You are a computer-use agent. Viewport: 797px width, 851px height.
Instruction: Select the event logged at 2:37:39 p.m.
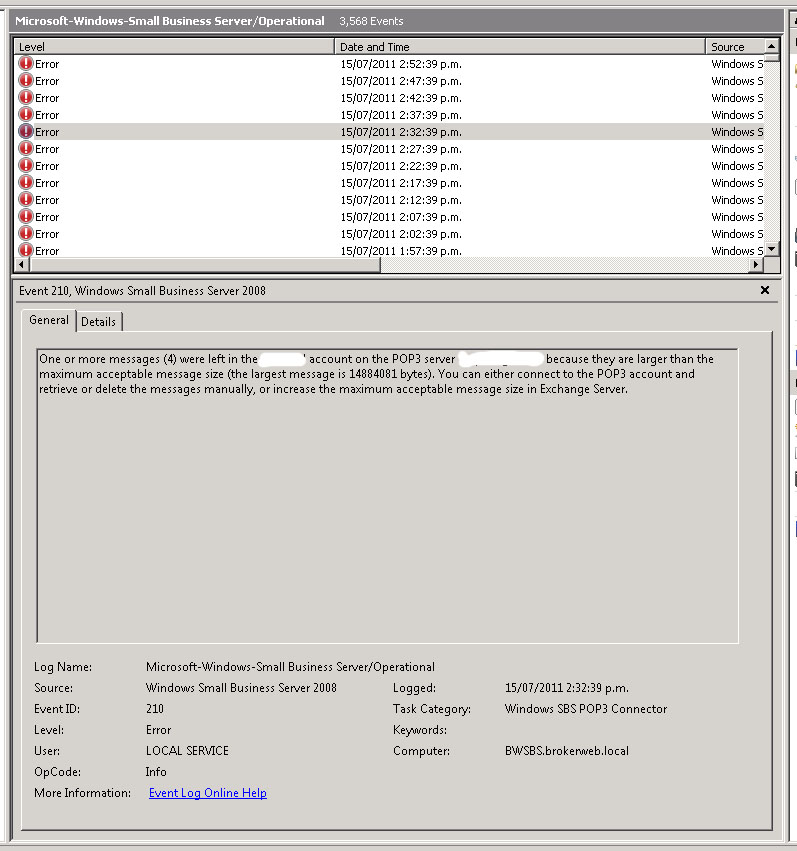click(400, 115)
